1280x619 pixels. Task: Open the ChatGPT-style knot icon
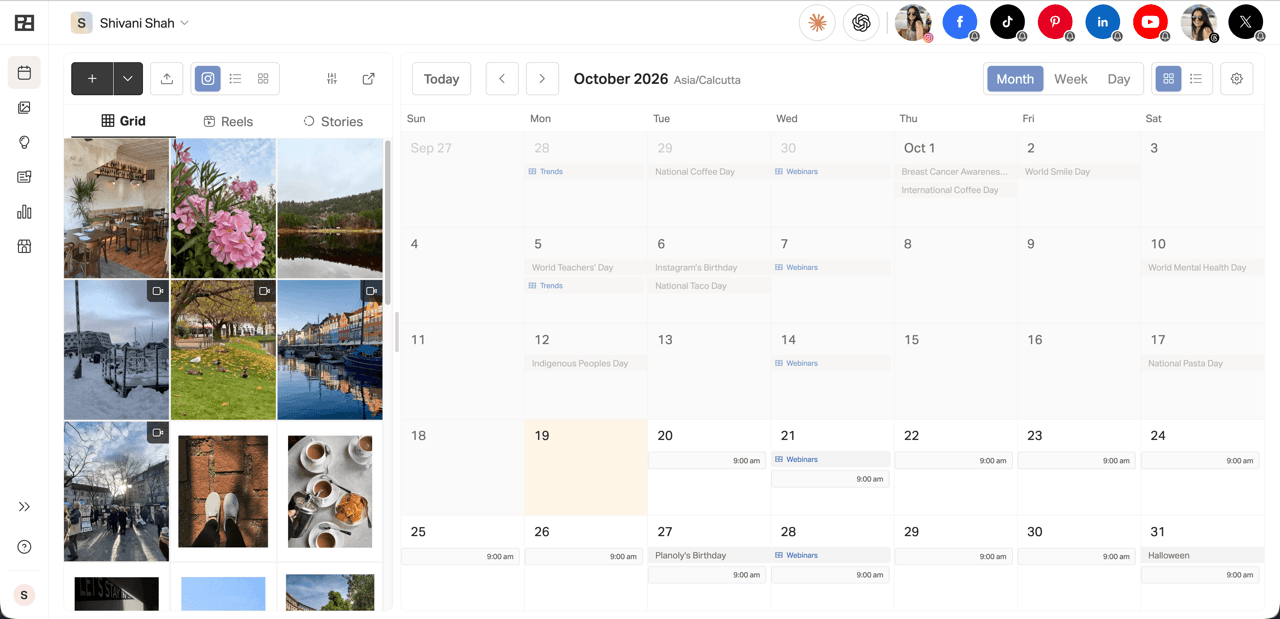point(861,22)
